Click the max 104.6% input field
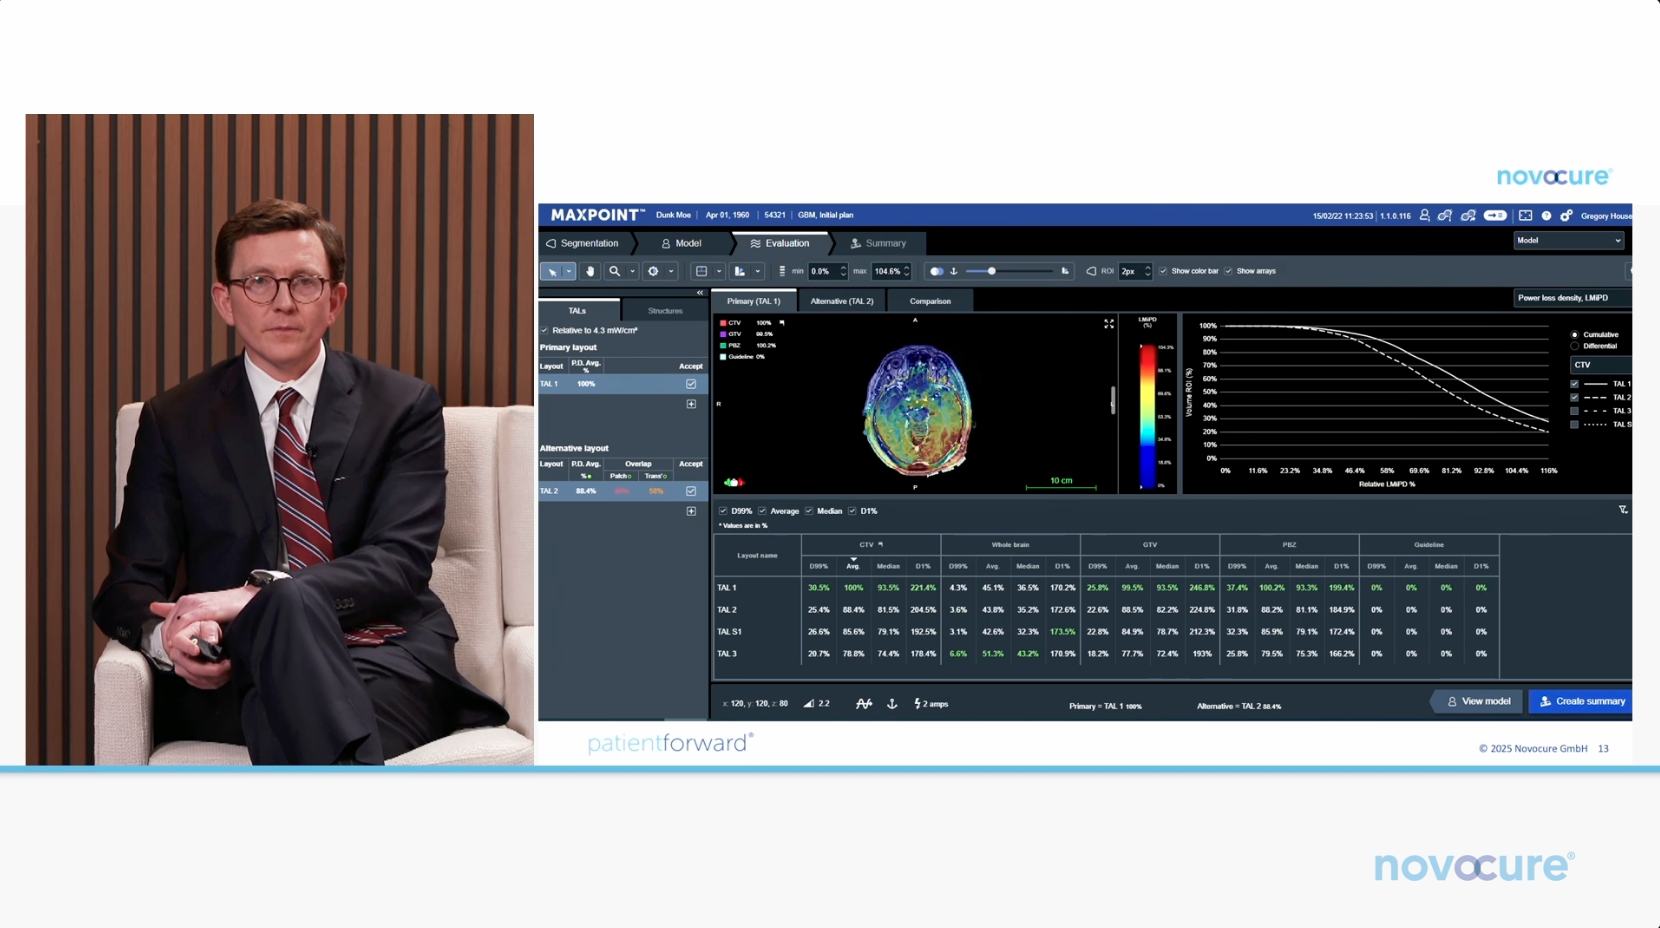The image size is (1660, 928). 892,271
